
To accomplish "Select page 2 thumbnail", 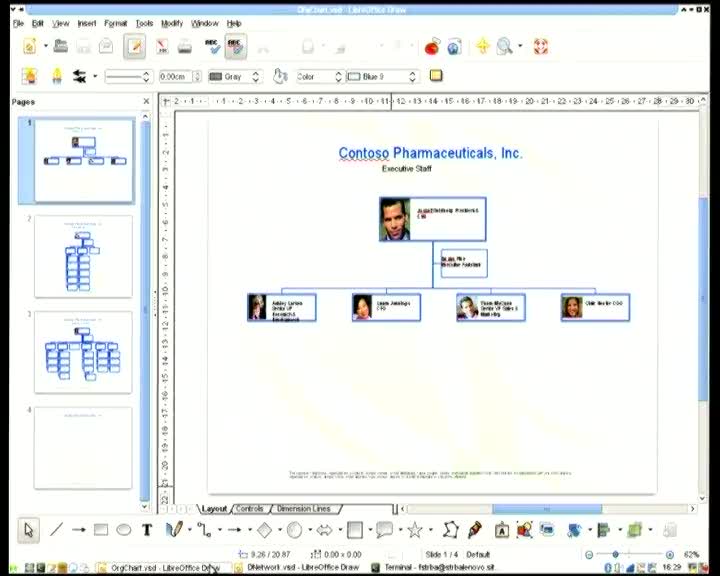I will (x=83, y=256).
